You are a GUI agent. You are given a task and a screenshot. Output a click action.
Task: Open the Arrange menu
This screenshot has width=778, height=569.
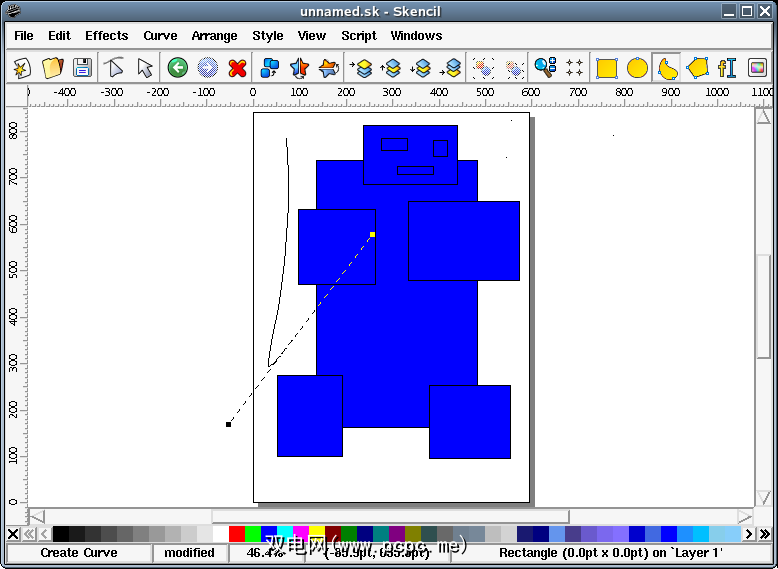tap(214, 36)
